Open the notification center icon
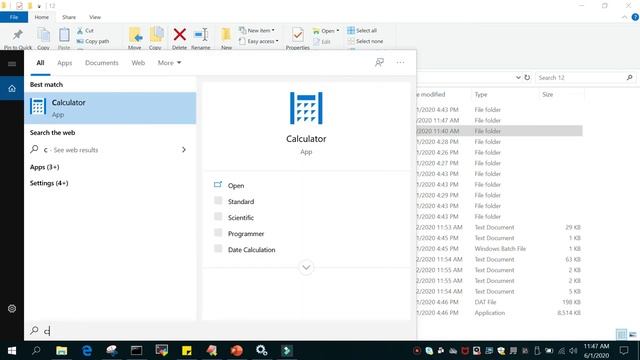 [624, 351]
